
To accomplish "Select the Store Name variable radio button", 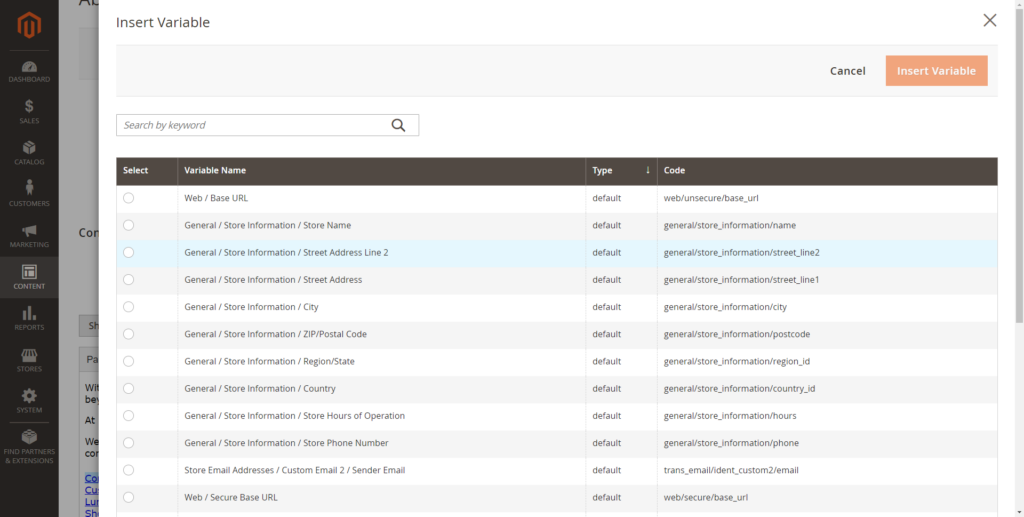I will pos(129,225).
